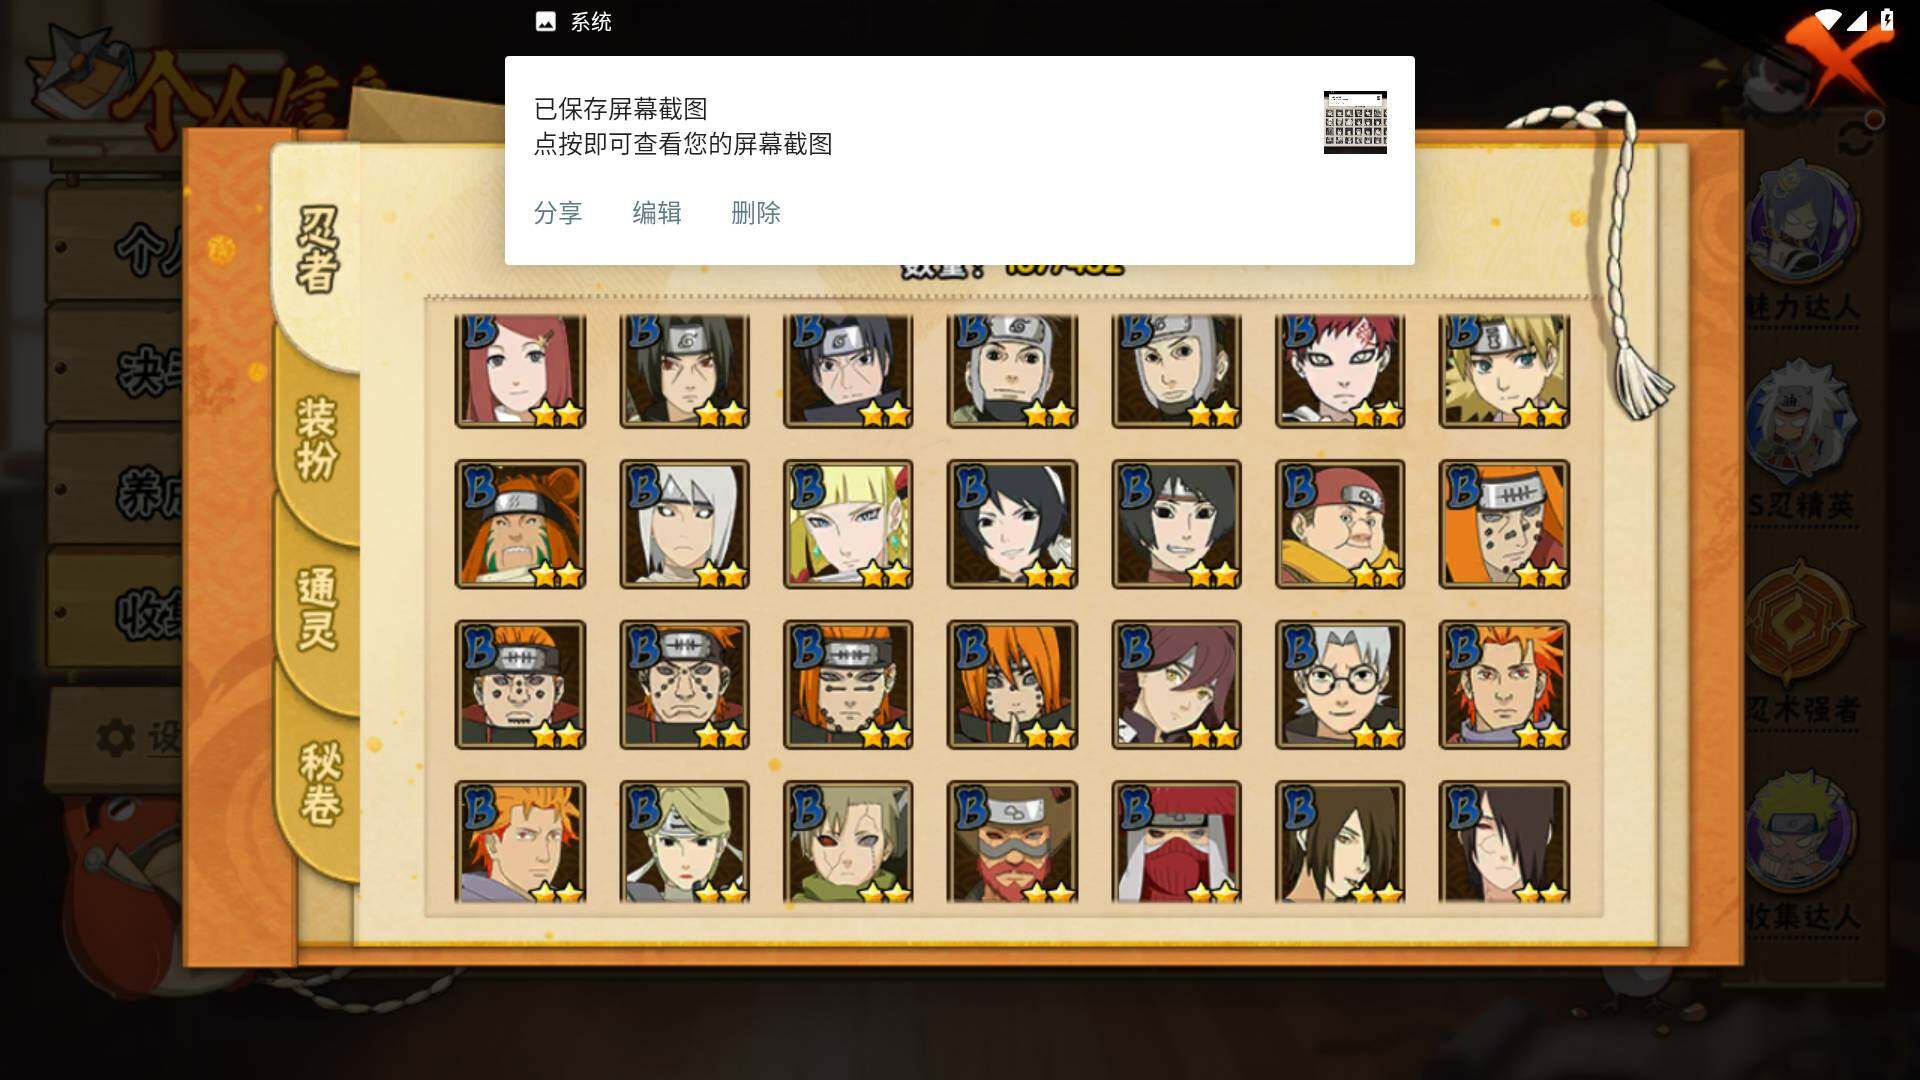
Task: Select the 忍者 ninja tab
Action: pyautogui.click(x=317, y=250)
